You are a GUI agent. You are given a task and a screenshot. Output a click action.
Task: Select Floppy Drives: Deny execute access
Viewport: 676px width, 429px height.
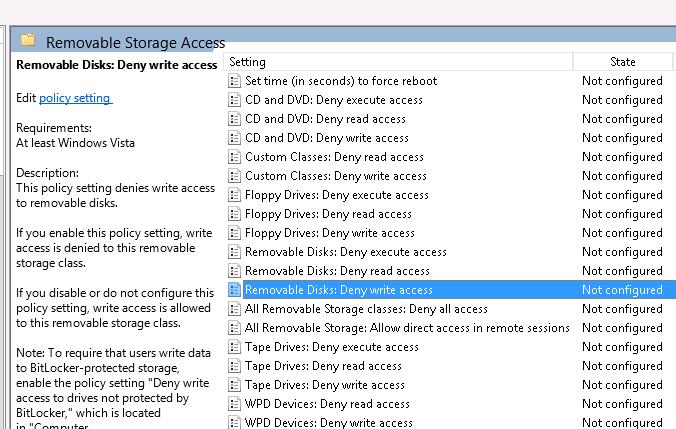pos(336,195)
